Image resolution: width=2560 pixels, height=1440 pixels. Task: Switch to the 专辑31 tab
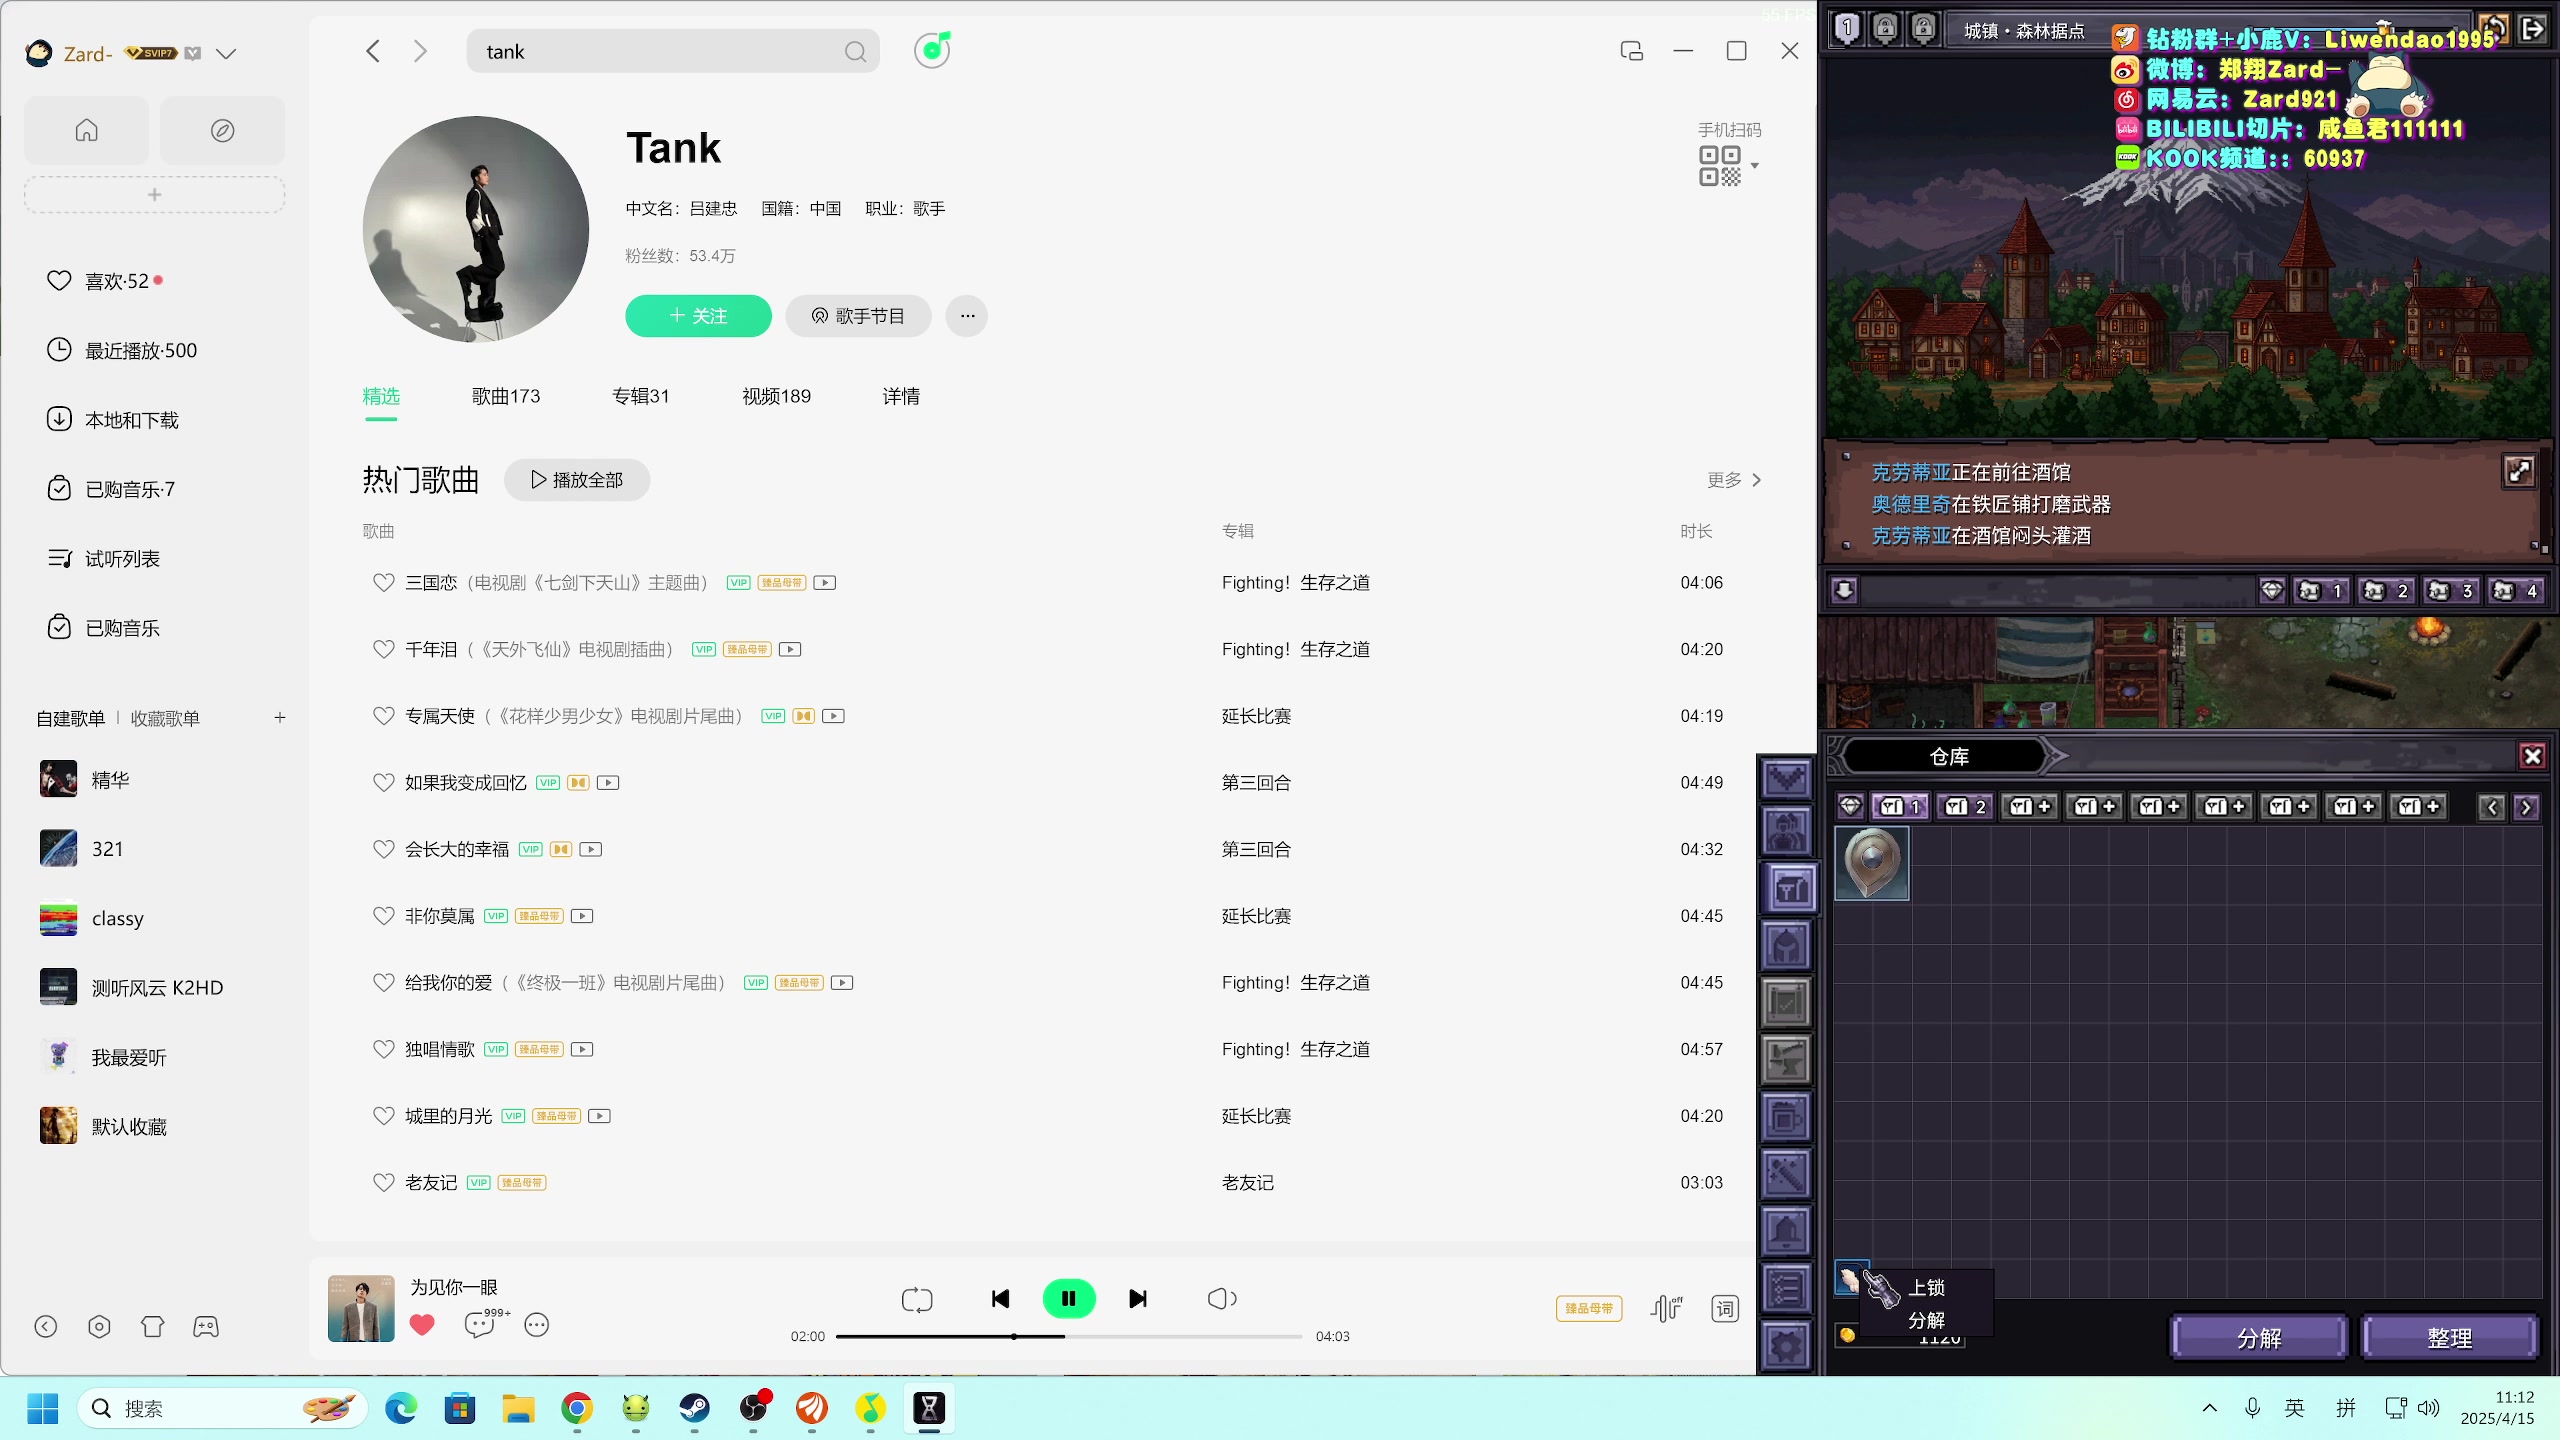pos(641,397)
